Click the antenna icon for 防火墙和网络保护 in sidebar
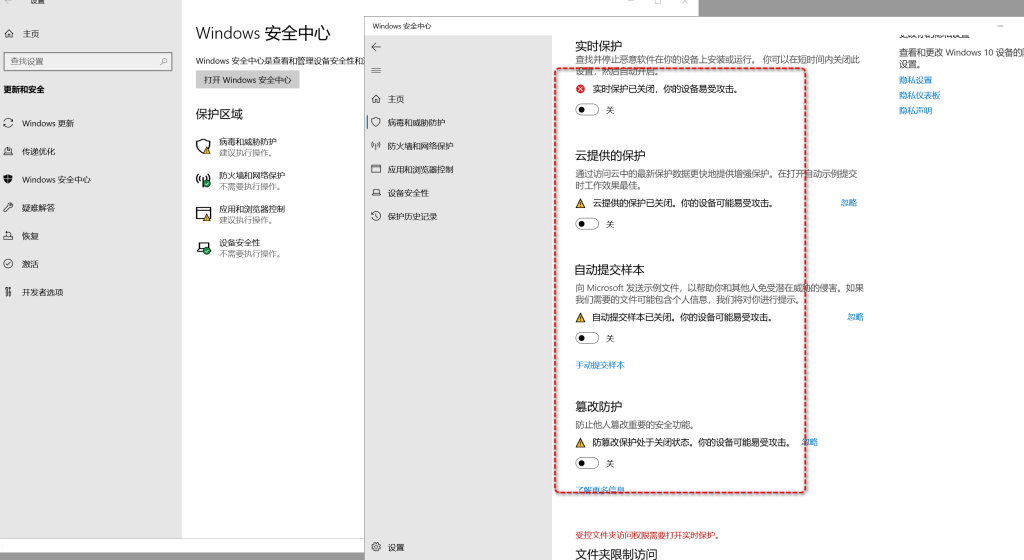The height and width of the screenshot is (560, 1024). (376, 146)
